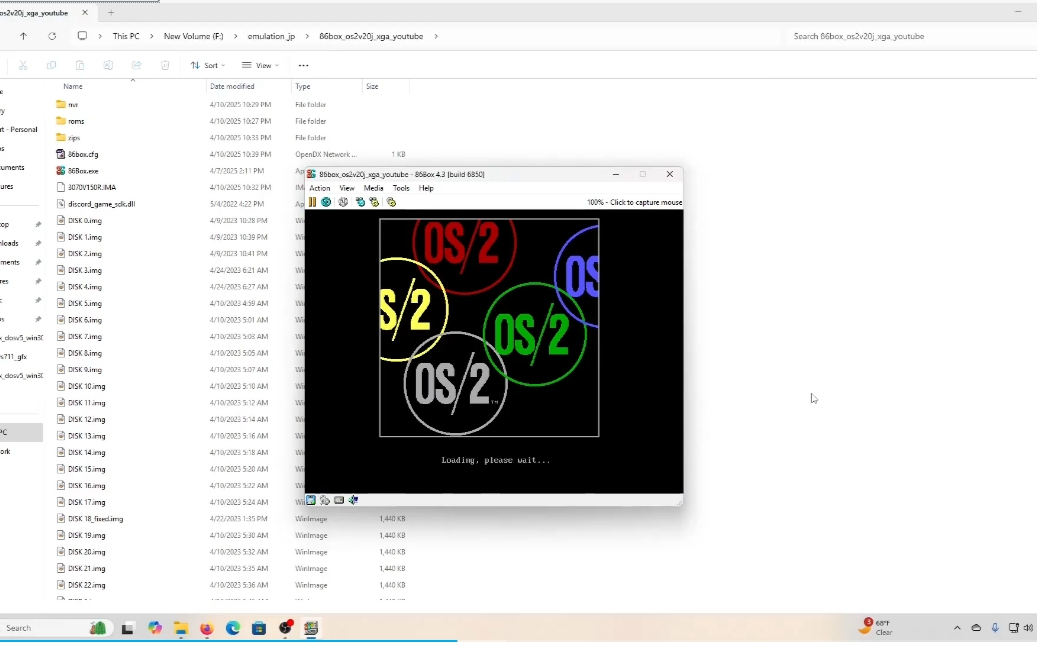Click the Copy icon in Explorer toolbar

52,65
